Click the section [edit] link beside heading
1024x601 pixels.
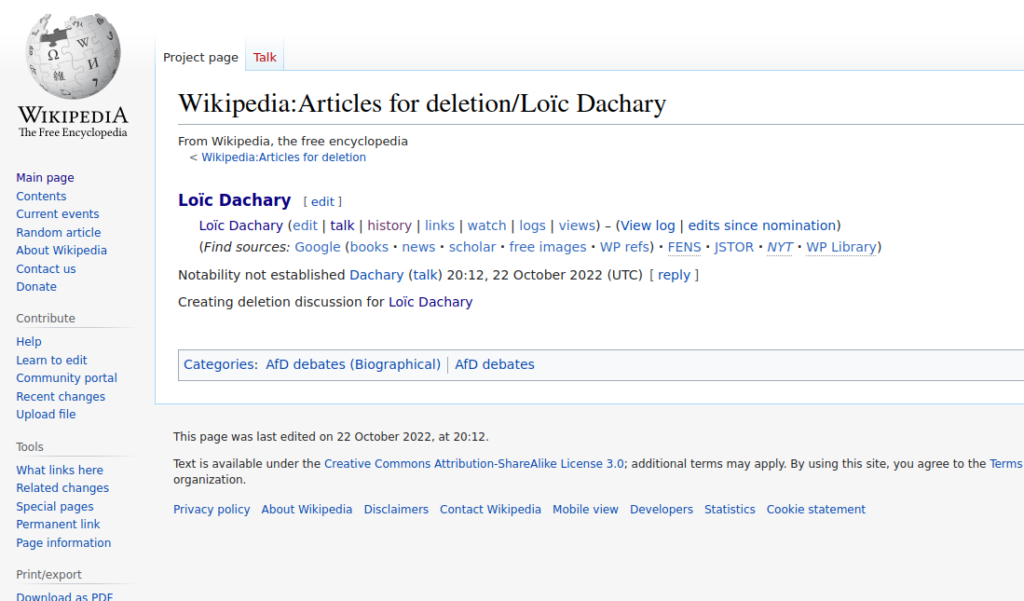pos(323,202)
